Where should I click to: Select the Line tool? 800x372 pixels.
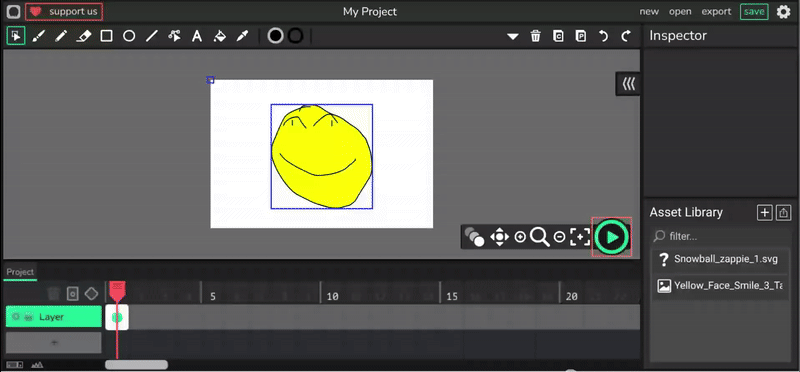pyautogui.click(x=152, y=36)
